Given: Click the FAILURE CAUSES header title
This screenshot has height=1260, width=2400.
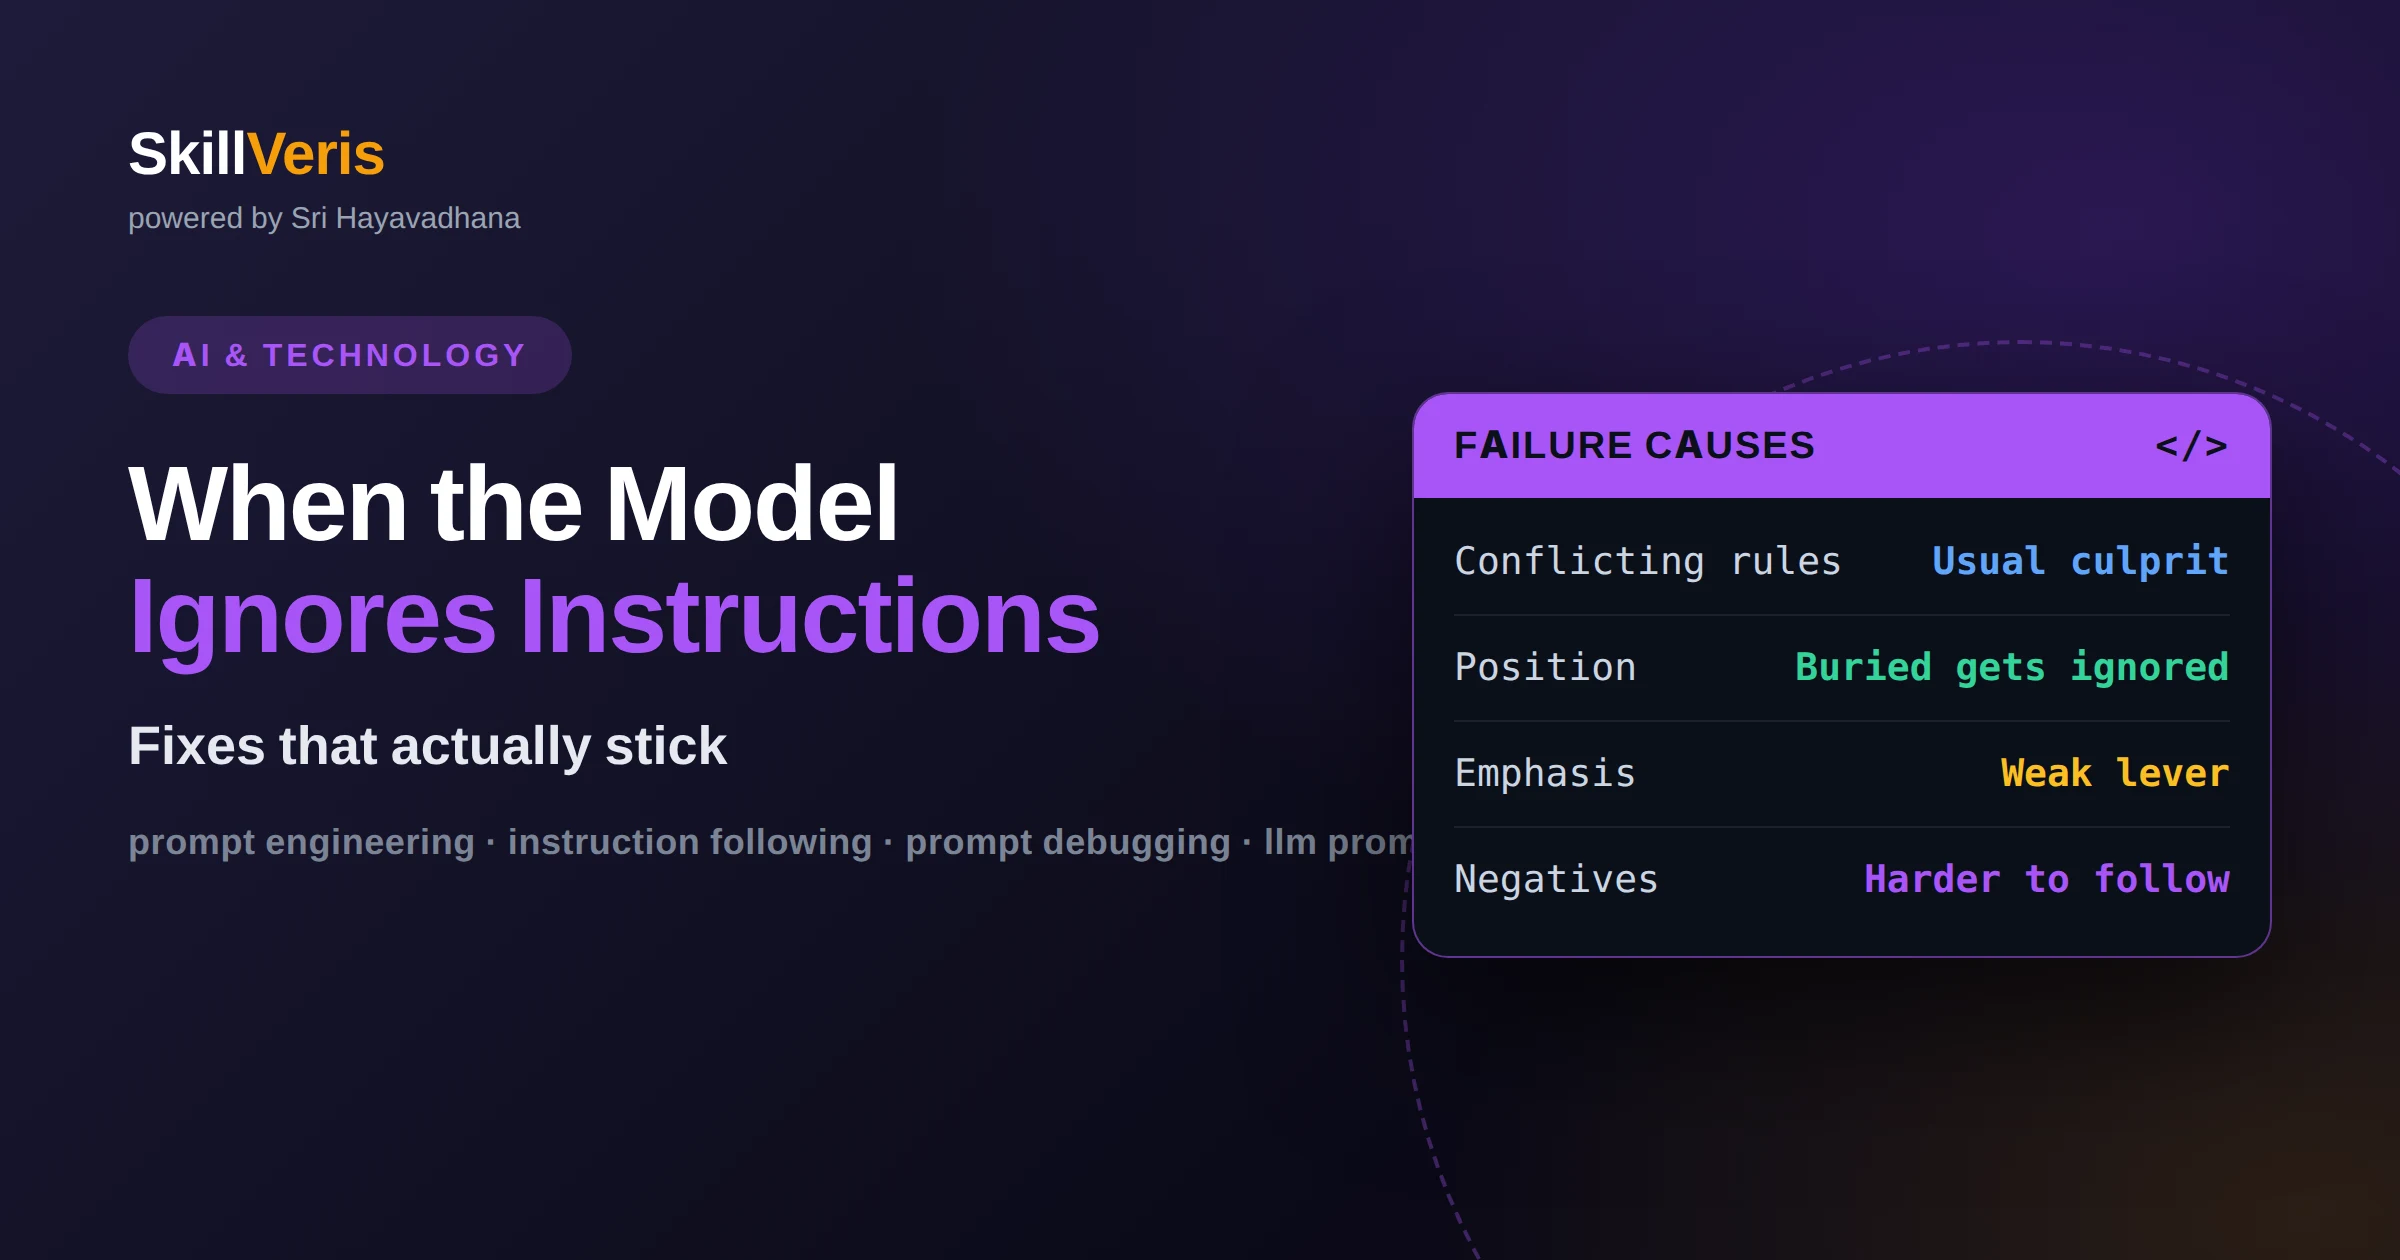Looking at the screenshot, I should click(x=1634, y=446).
